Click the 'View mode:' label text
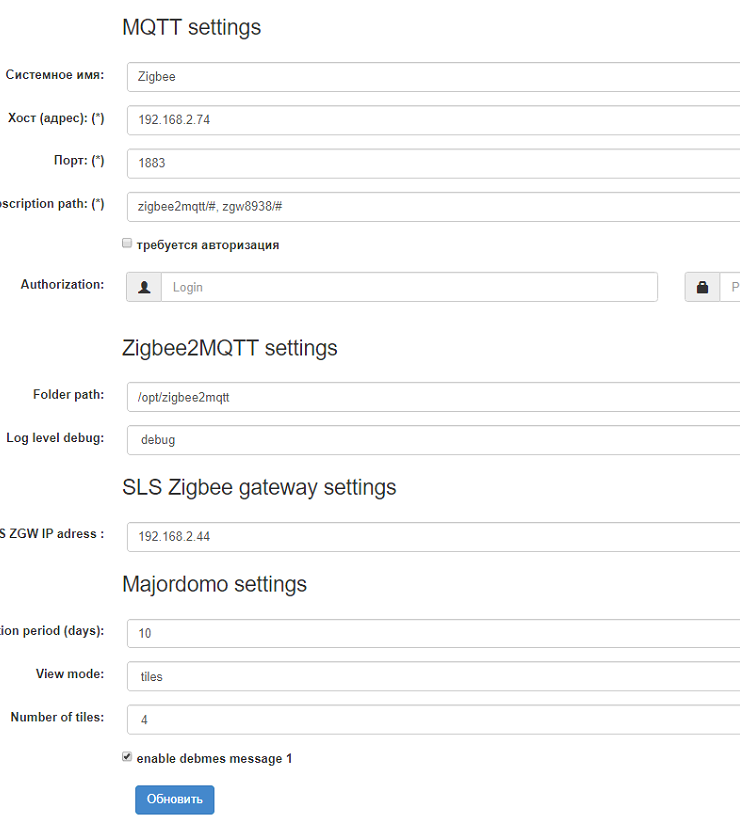Image resolution: width=740 pixels, height=822 pixels. coord(70,674)
